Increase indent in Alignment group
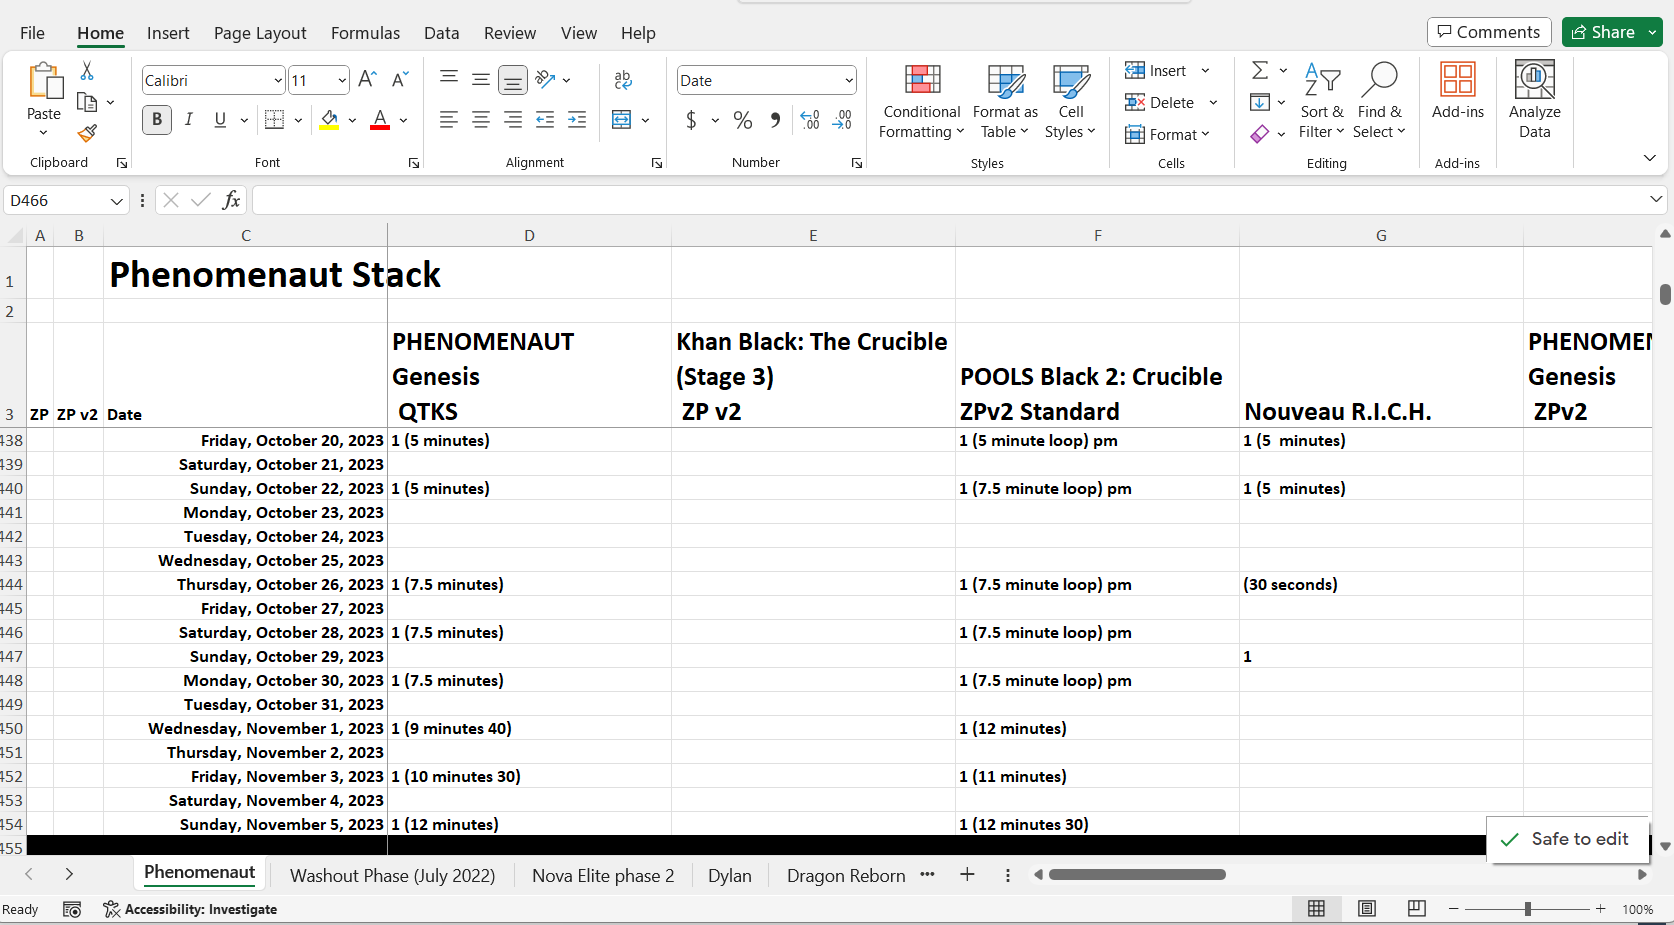The width and height of the screenshot is (1674, 925). (x=577, y=120)
